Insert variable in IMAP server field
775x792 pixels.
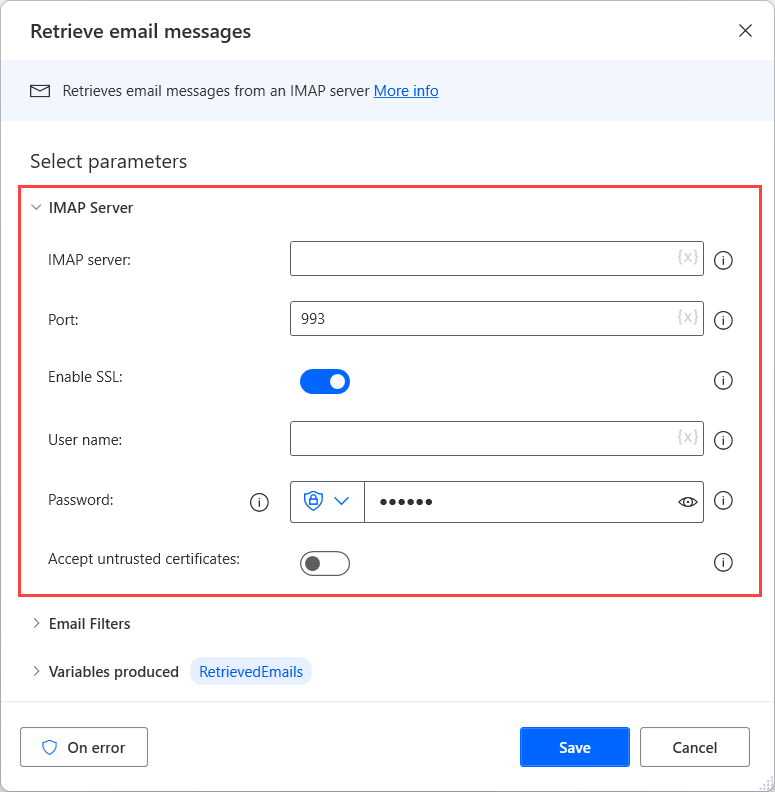pyautogui.click(x=688, y=257)
